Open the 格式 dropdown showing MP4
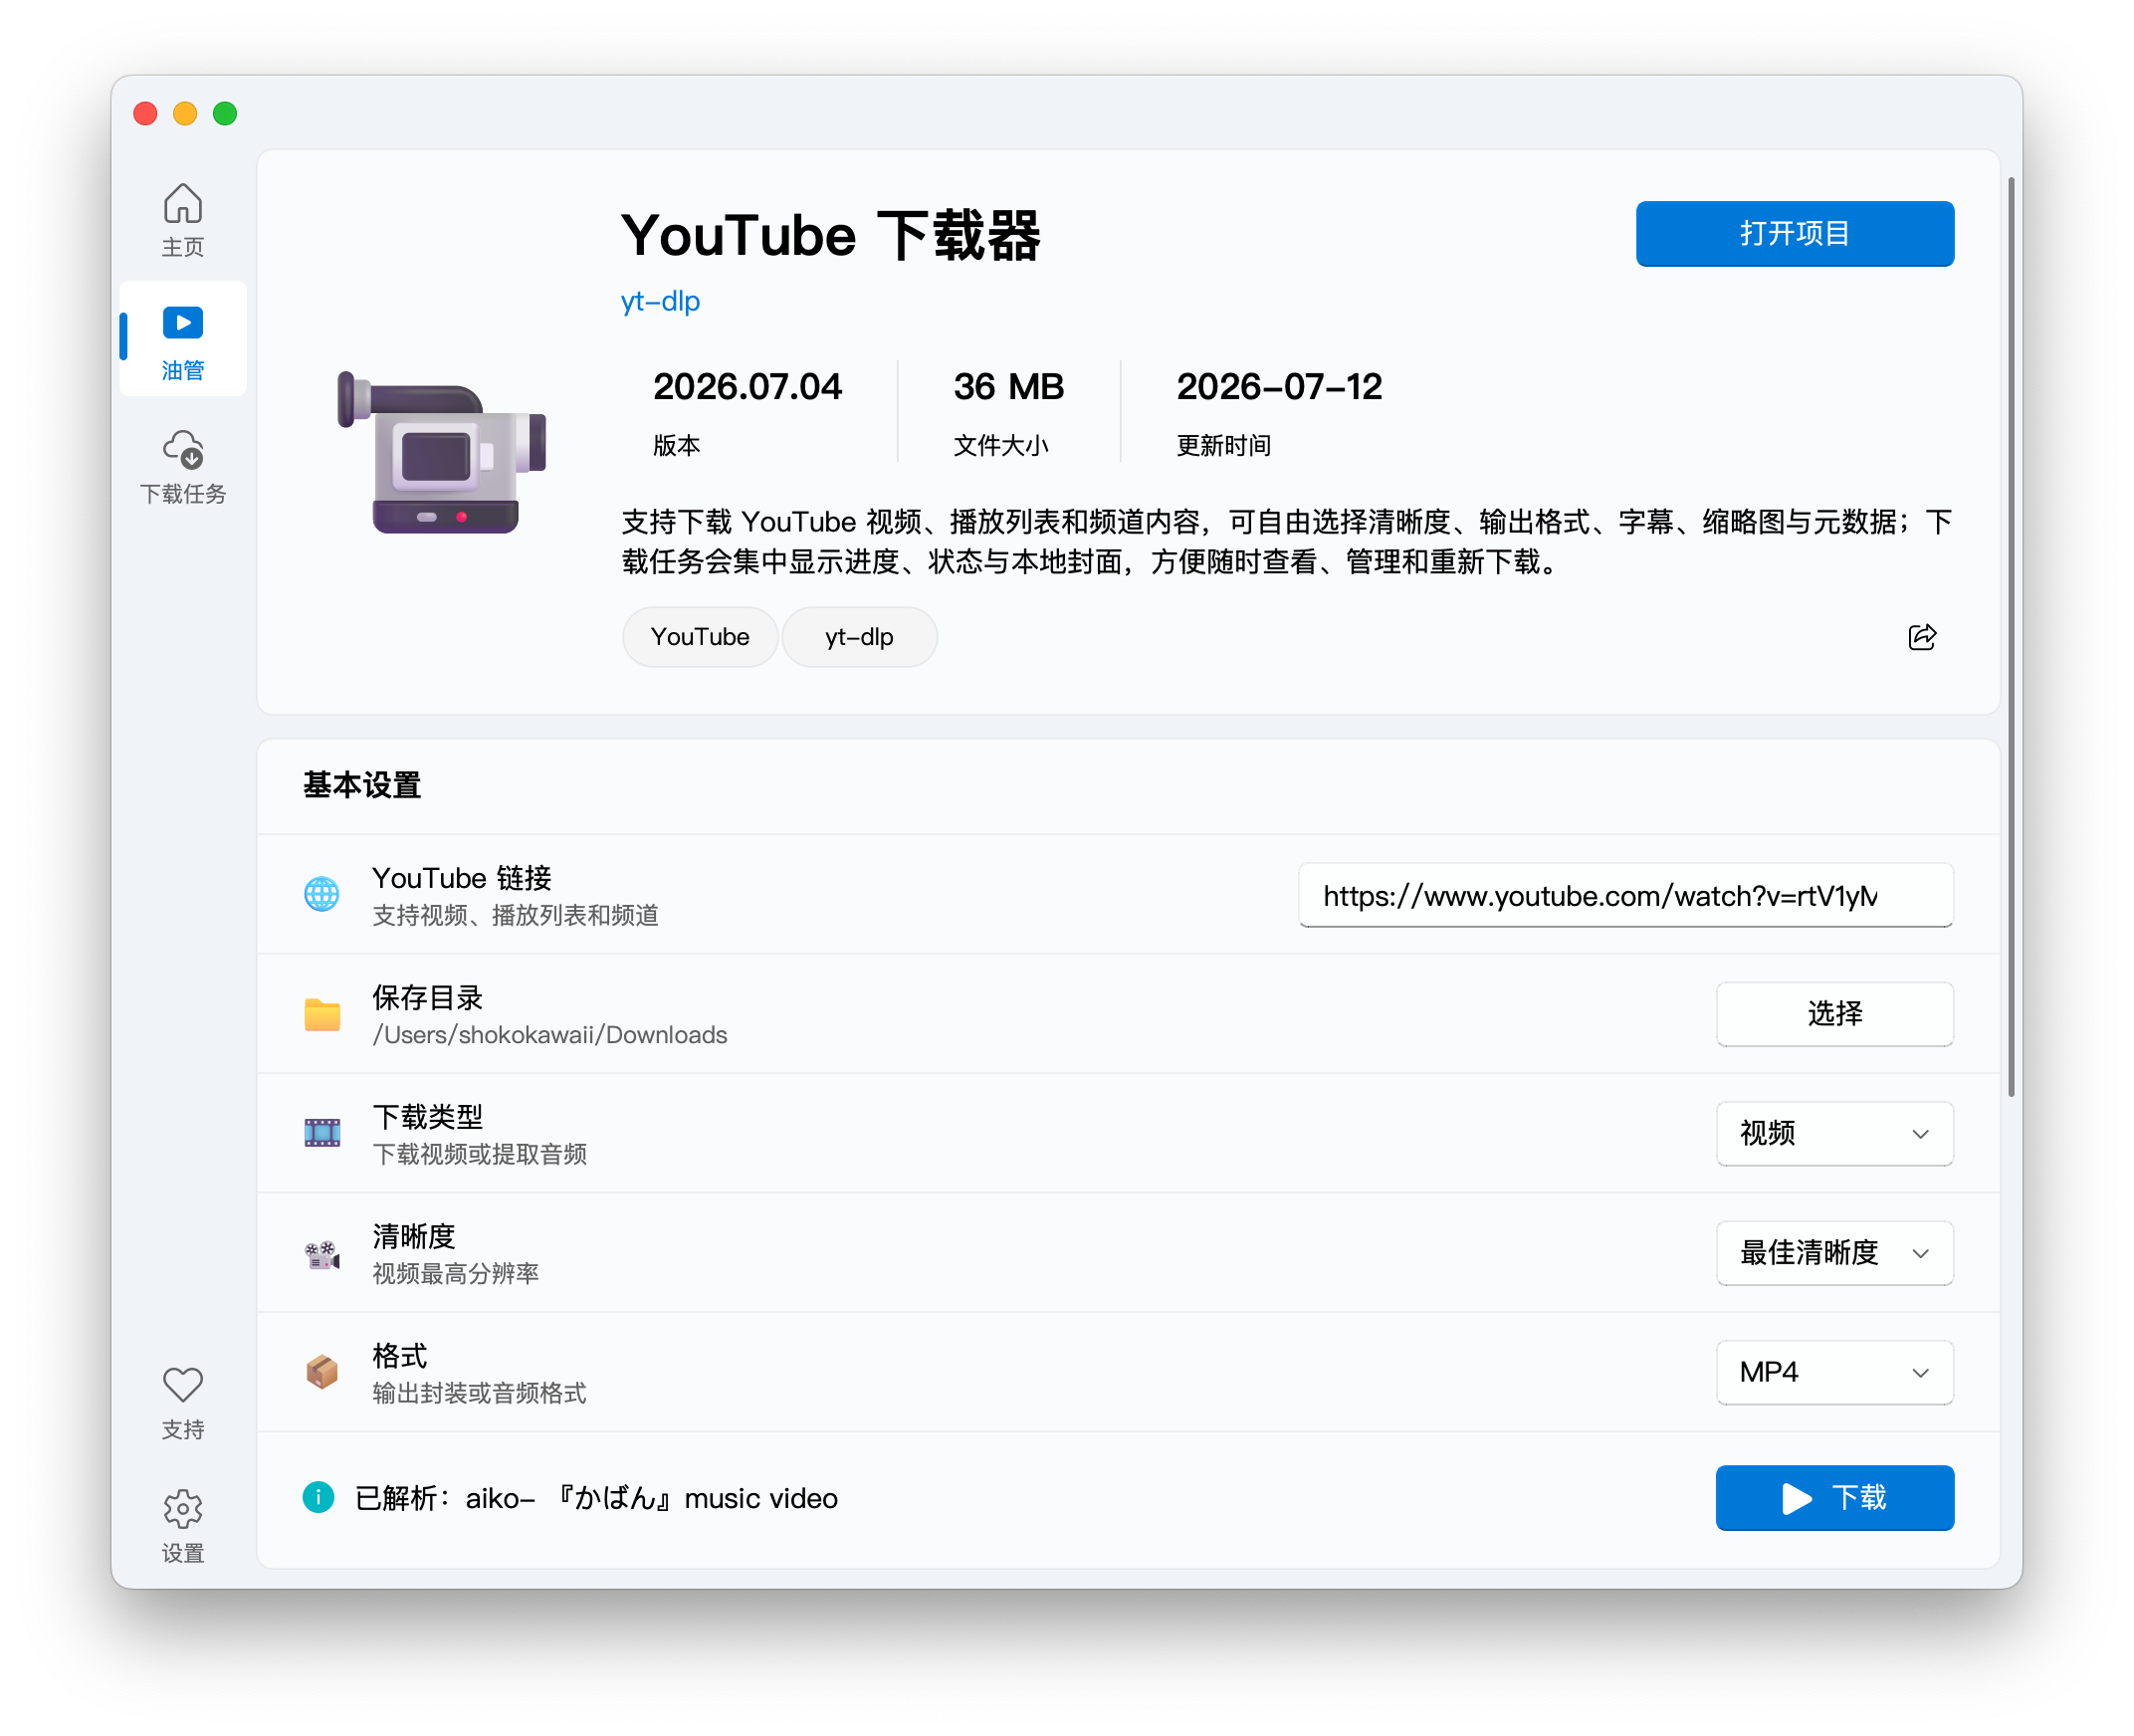2134x1736 pixels. [x=1835, y=1372]
